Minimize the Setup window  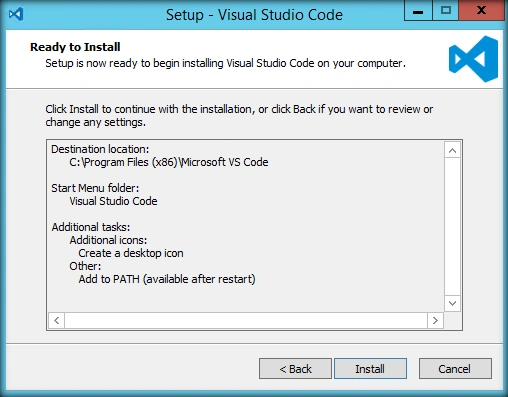coord(418,11)
